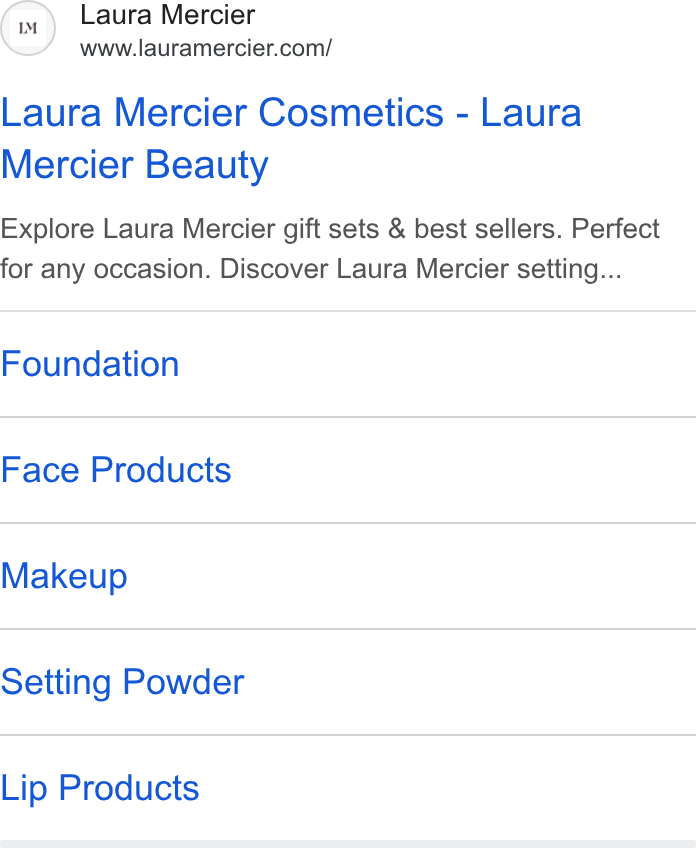Click Lip in Lip Products link
Image resolution: width=696 pixels, height=848 pixels.
[24, 789]
